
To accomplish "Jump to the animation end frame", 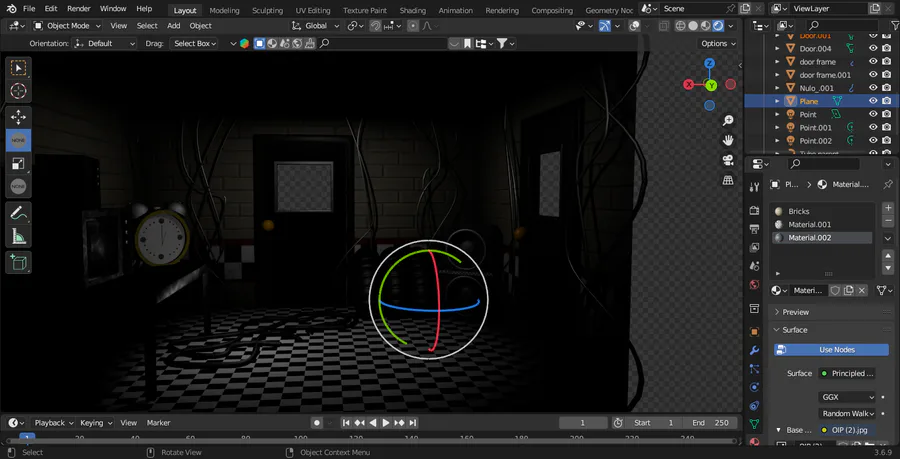I will click(412, 423).
